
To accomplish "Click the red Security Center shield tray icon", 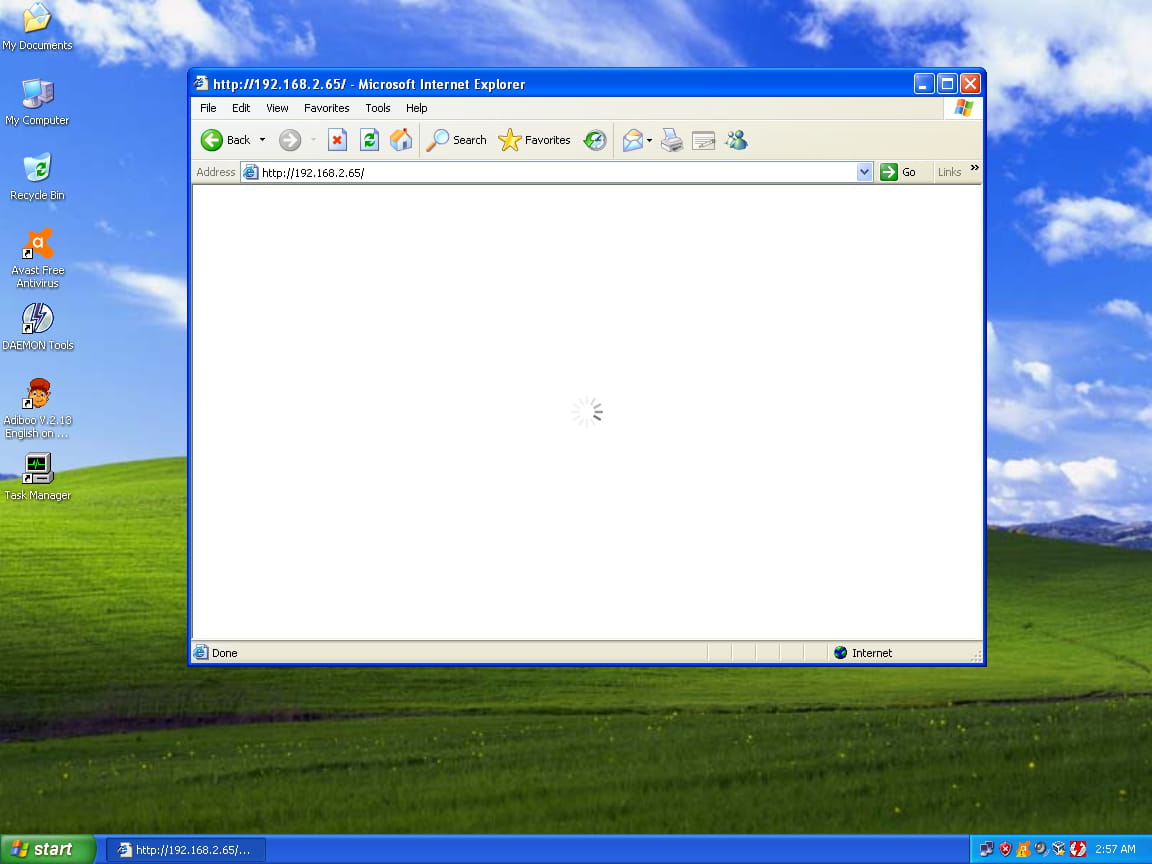I will 1005,849.
